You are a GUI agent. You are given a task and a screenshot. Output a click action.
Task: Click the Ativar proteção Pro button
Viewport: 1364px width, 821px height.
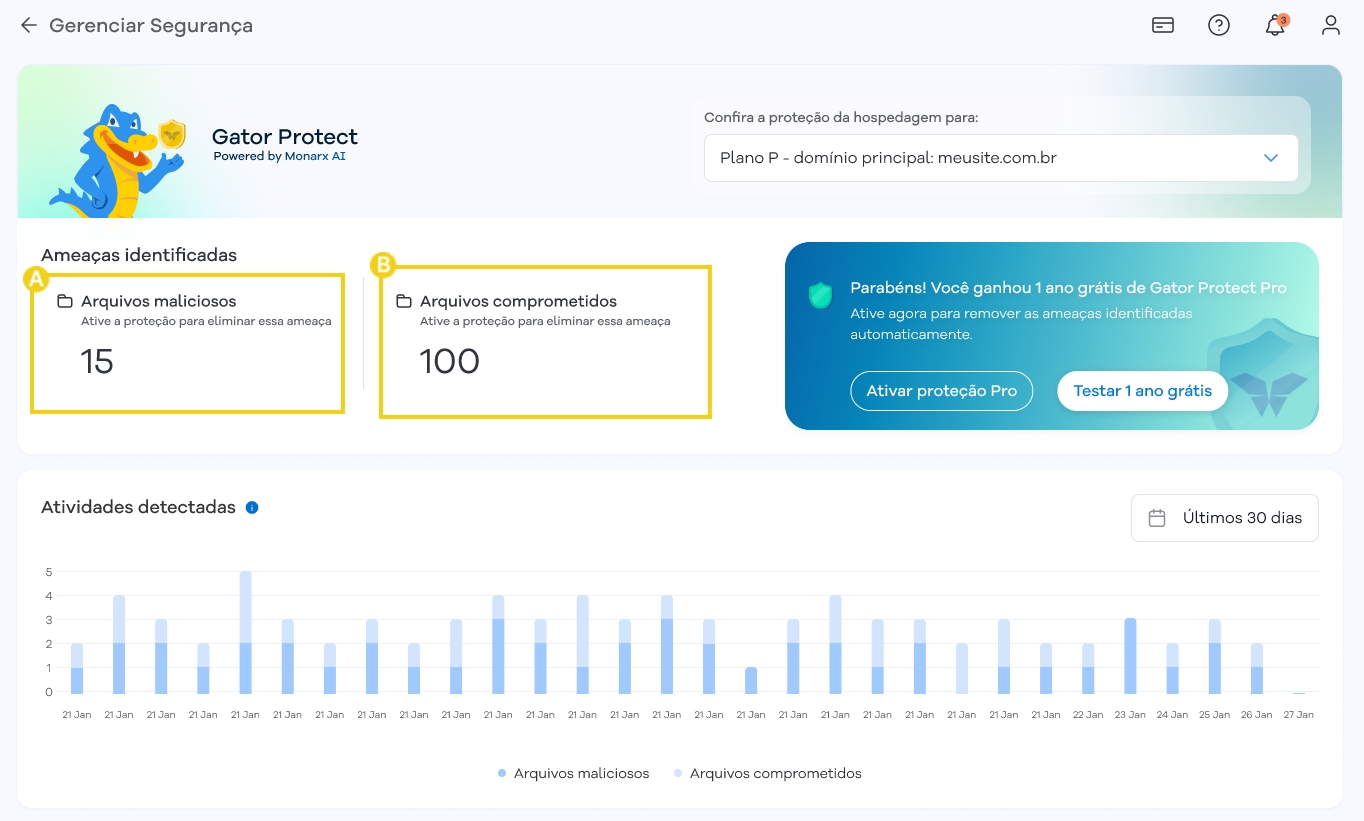coord(941,391)
